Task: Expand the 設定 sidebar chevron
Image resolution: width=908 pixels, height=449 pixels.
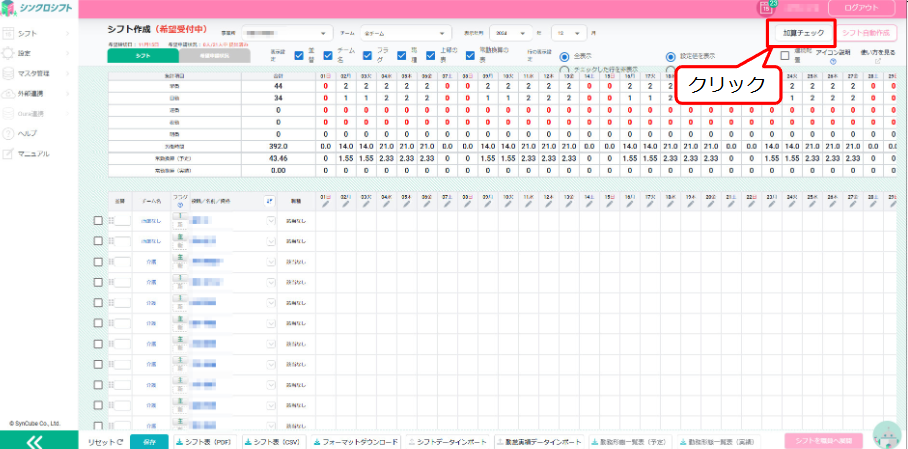Action: pos(67,53)
